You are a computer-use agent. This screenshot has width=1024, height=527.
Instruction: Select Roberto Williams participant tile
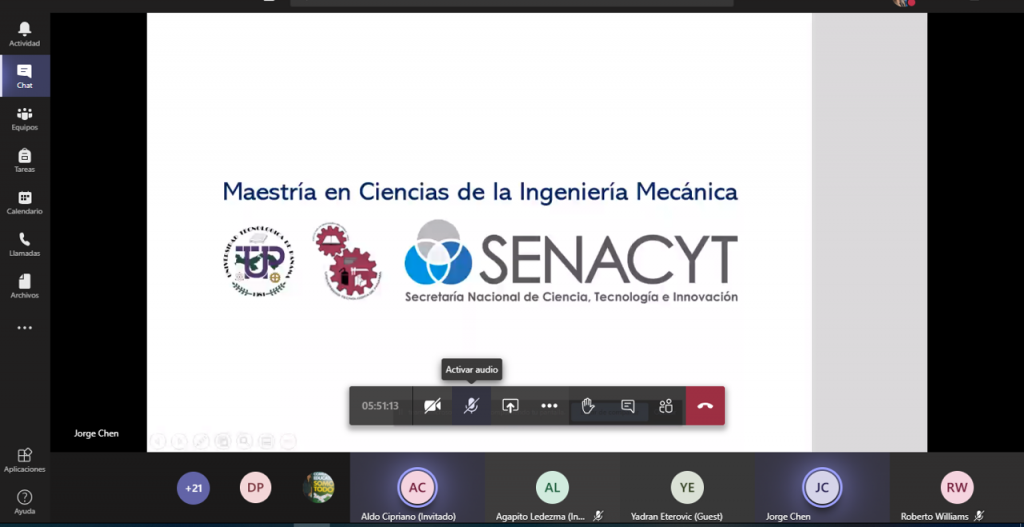coord(957,489)
